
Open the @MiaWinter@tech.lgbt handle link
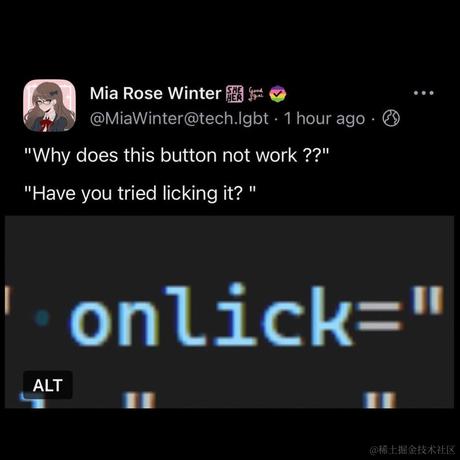pyautogui.click(x=179, y=119)
